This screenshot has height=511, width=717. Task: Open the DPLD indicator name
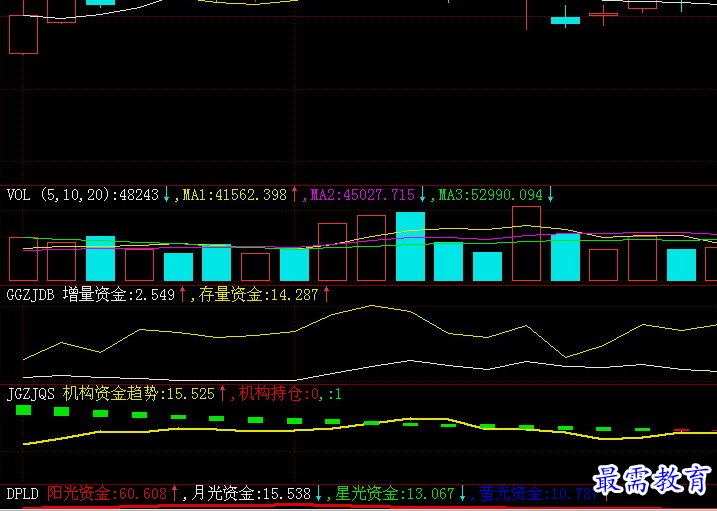click(22, 494)
